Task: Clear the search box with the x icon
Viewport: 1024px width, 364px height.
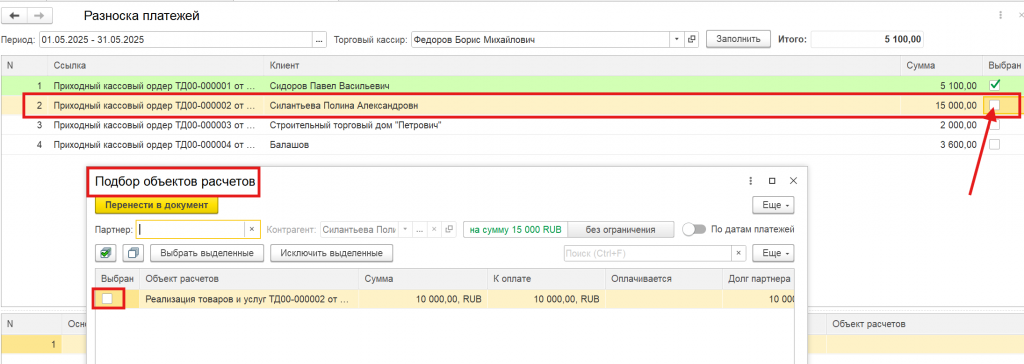Action: pos(738,253)
